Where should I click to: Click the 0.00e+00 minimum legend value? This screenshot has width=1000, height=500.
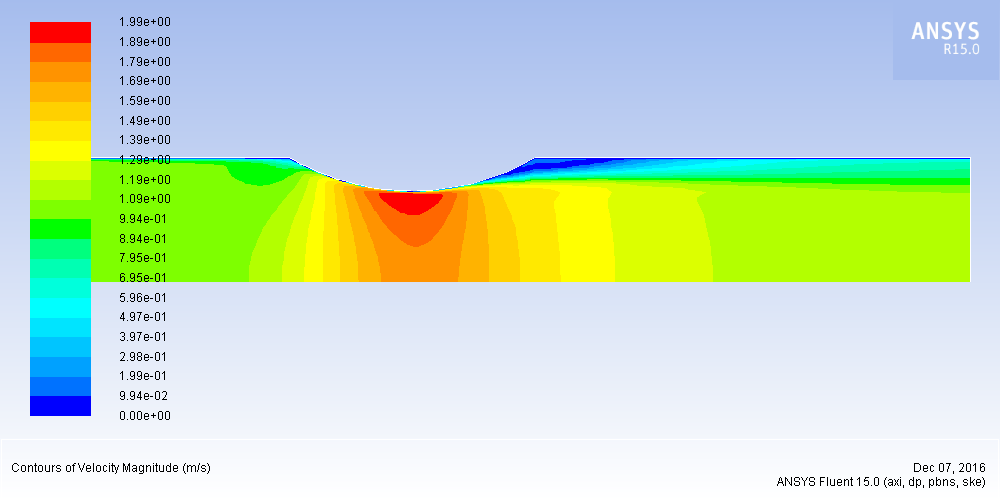[145, 416]
